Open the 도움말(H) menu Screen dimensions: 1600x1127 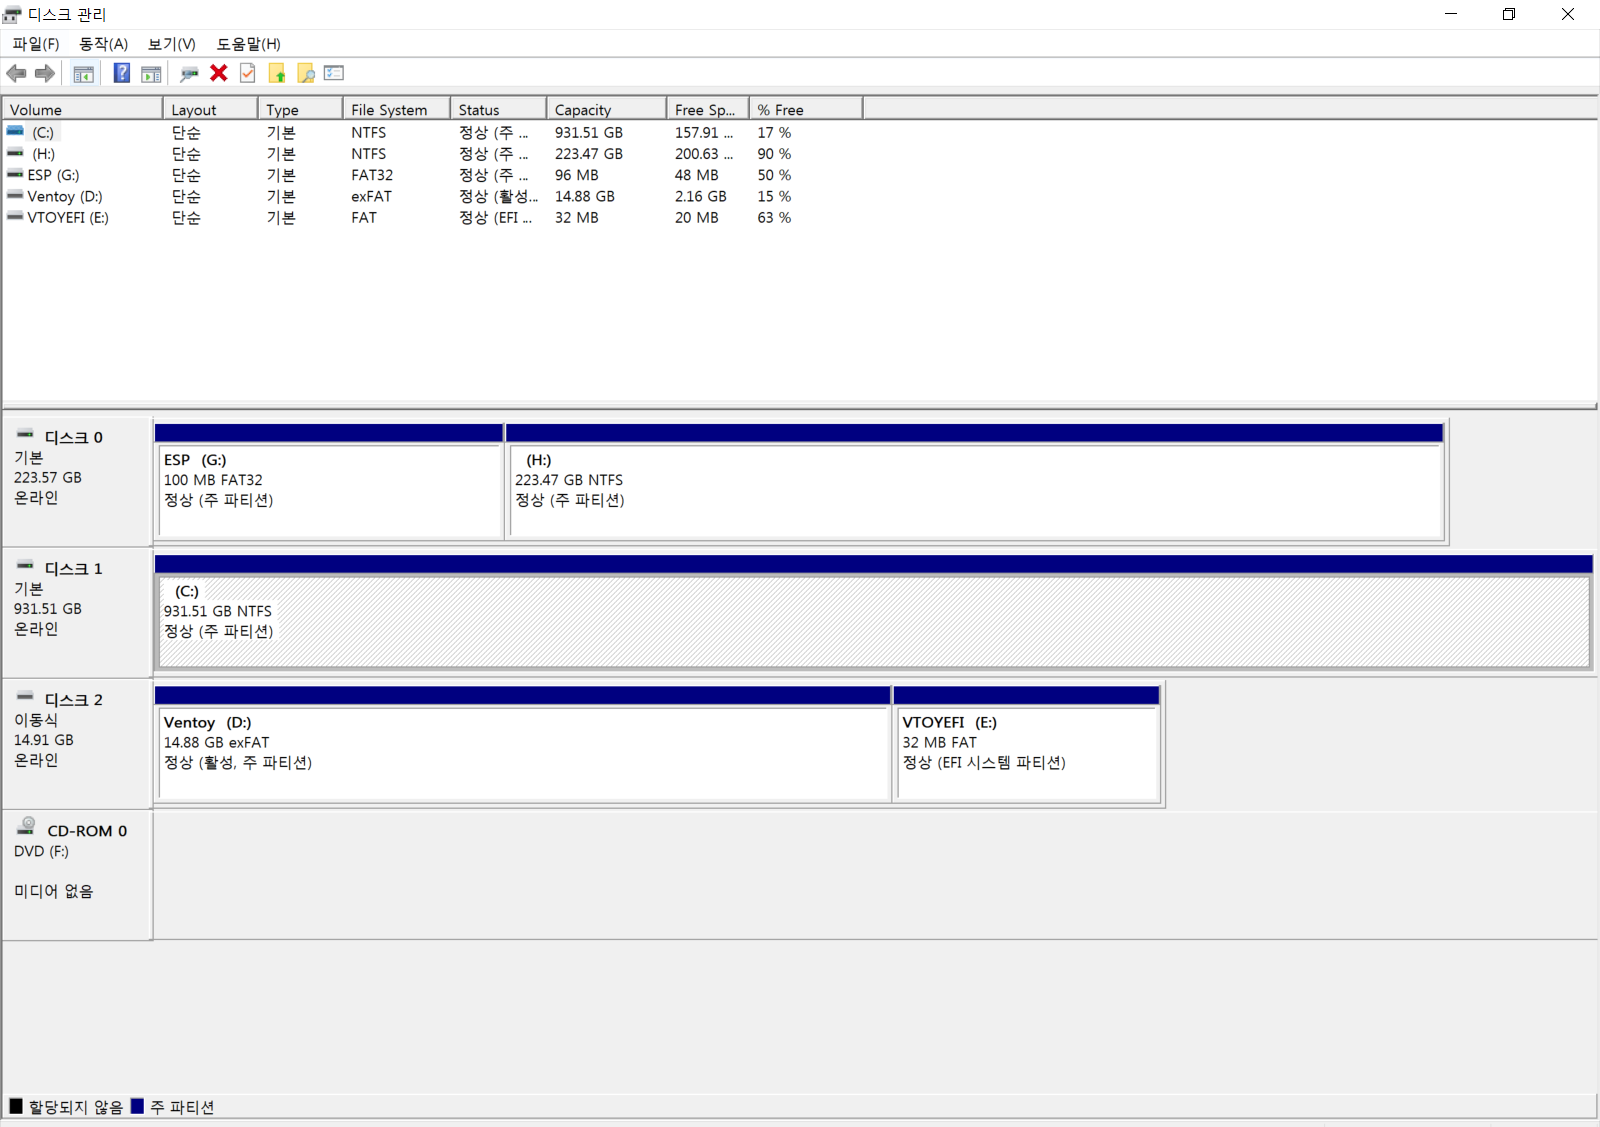249,44
